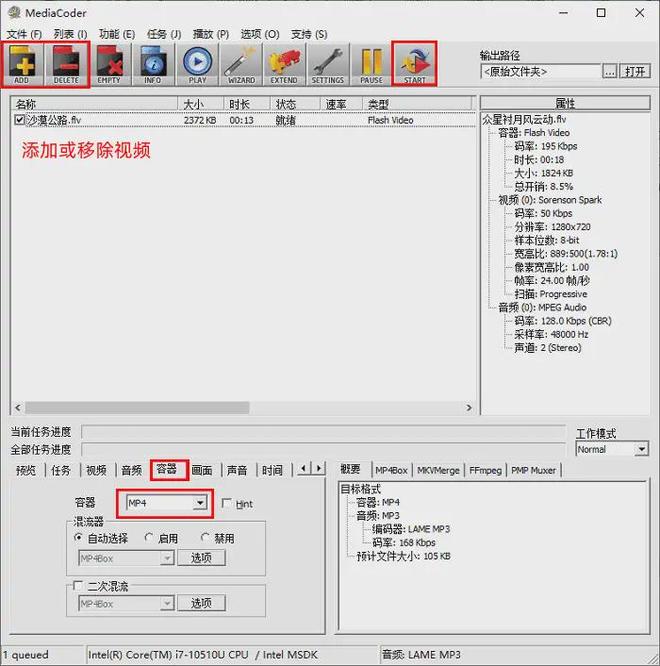Click the 混流器 选项 button

tap(201, 558)
